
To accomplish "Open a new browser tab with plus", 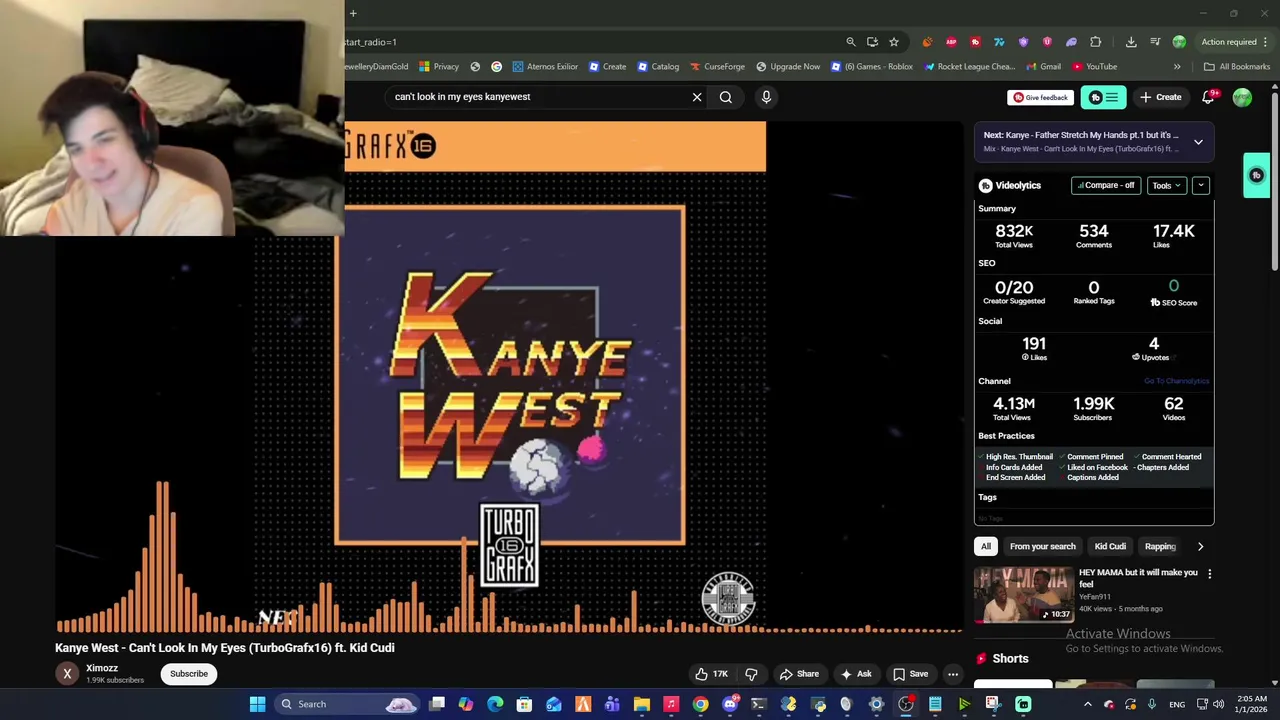I will pyautogui.click(x=353, y=14).
